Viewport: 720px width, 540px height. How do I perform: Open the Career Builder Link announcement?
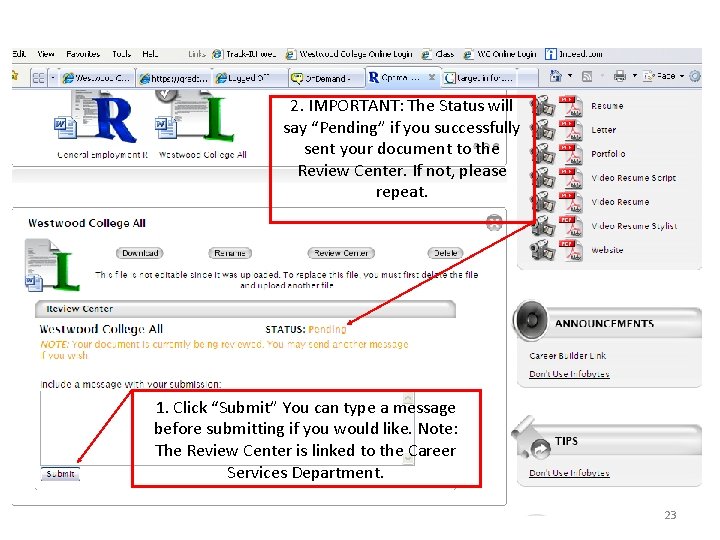(x=568, y=356)
